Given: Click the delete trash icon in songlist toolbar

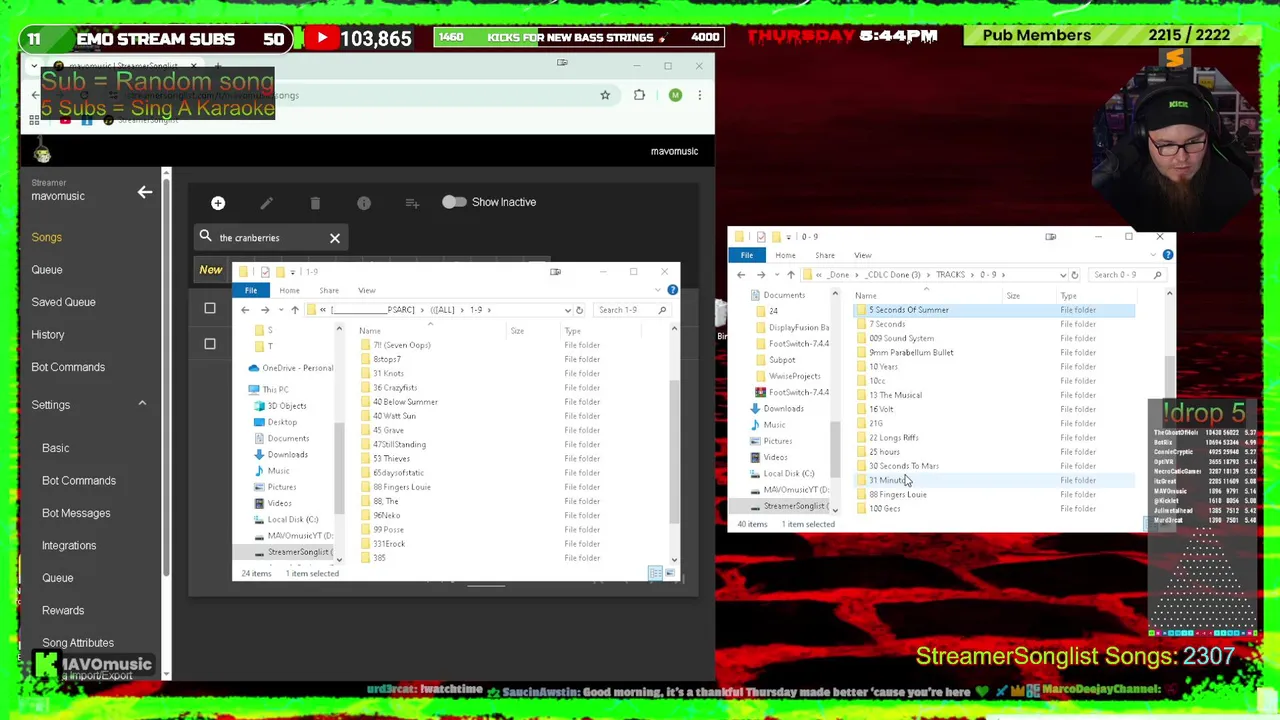Looking at the screenshot, I should tap(315, 203).
